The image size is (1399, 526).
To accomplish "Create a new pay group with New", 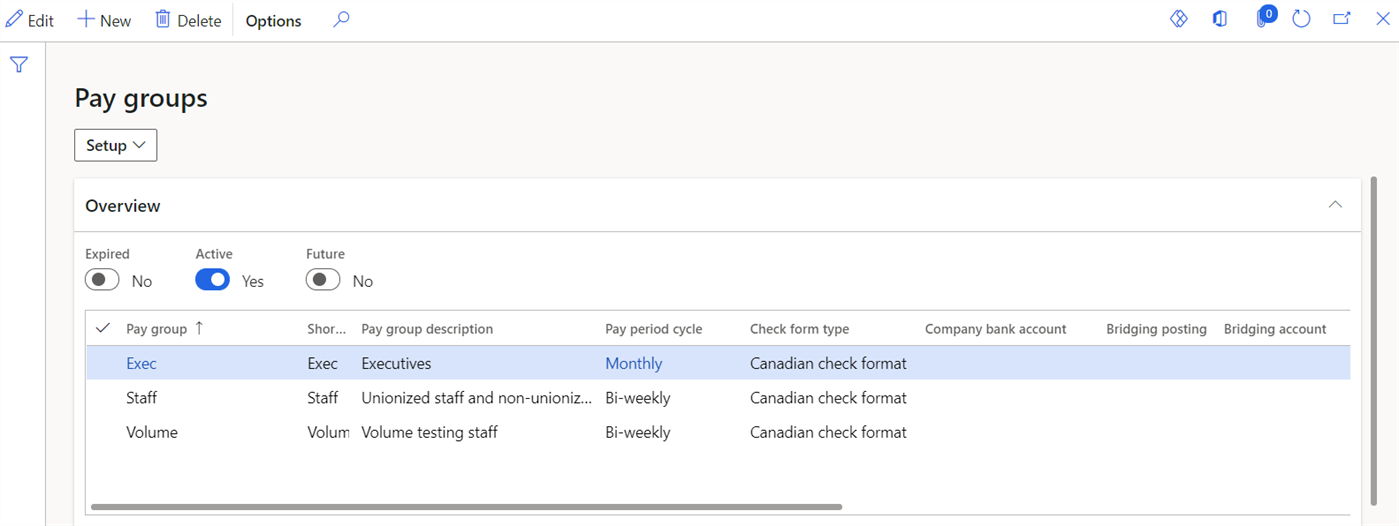I will pyautogui.click(x=105, y=20).
